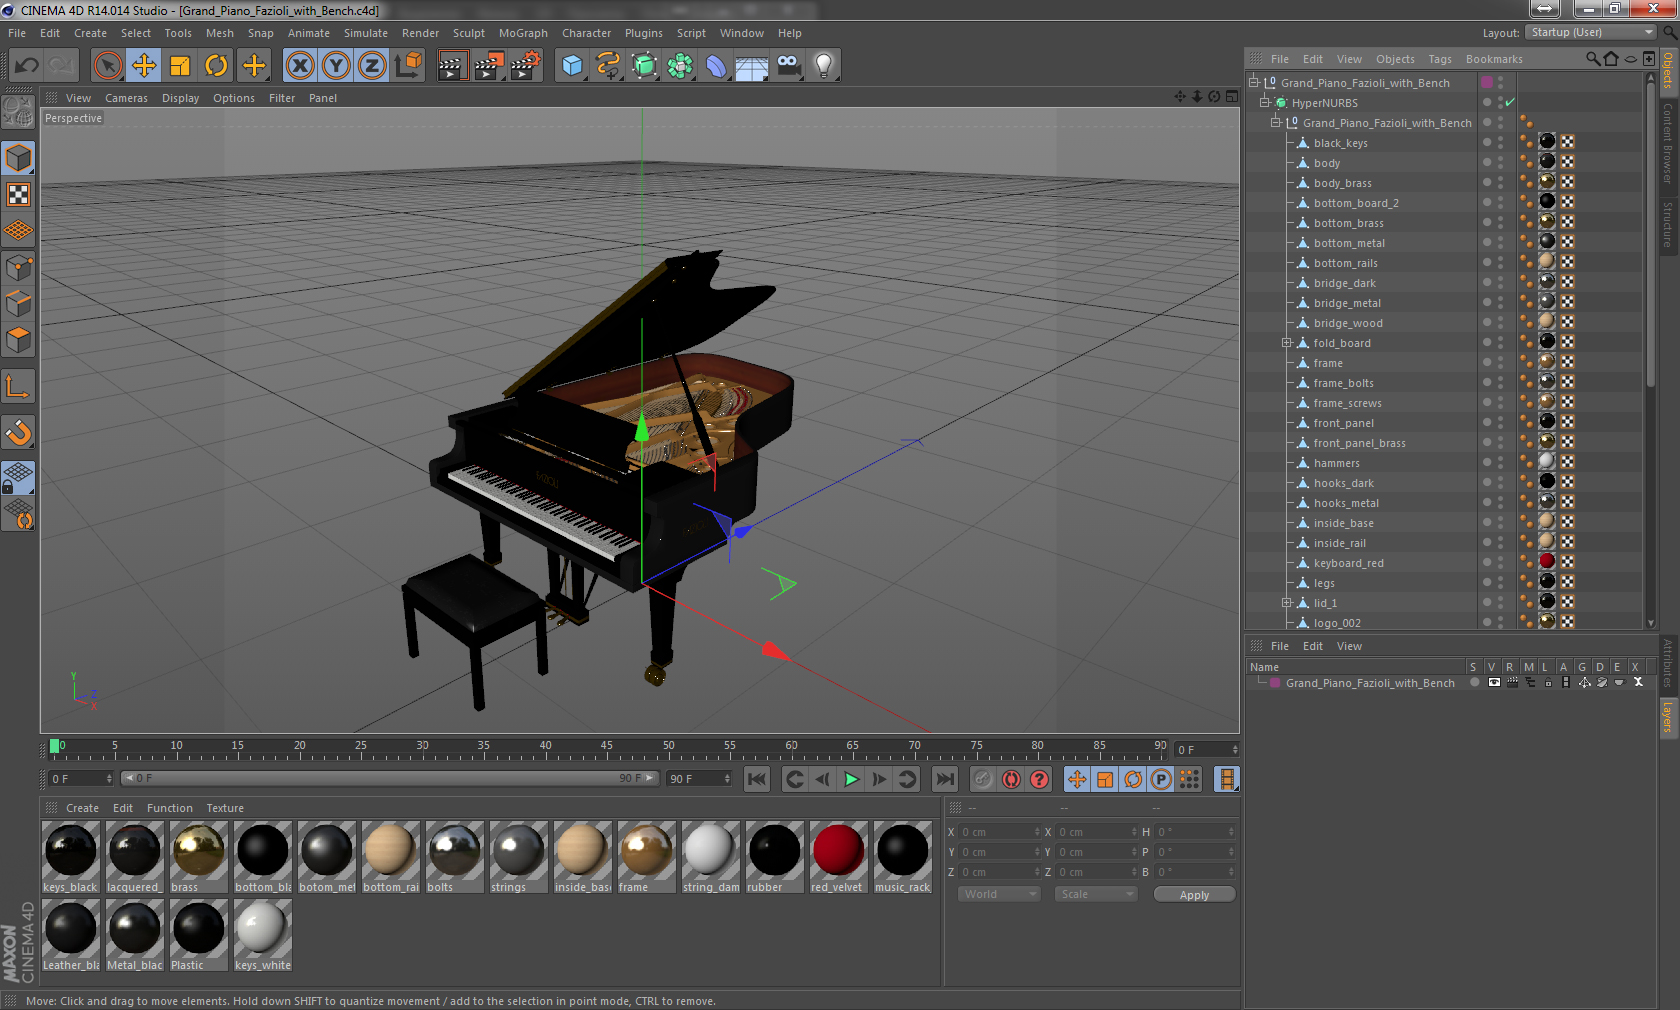Open the MoGraph menu
Screen dimensions: 1680x1010
[523, 33]
